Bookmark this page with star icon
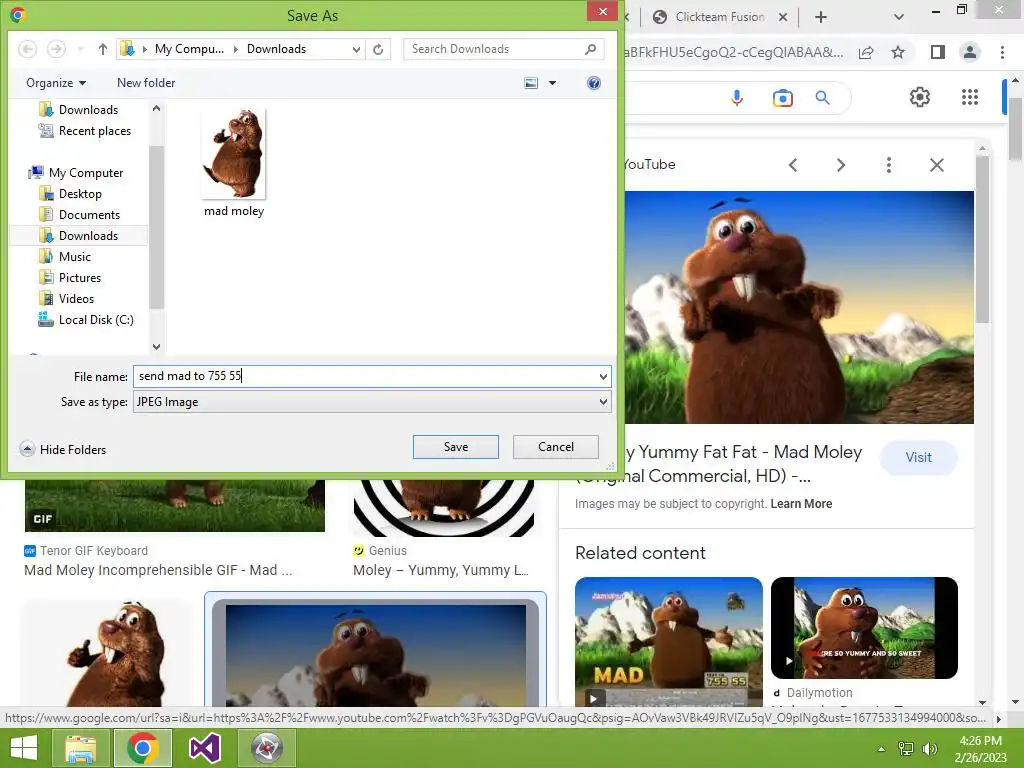The width and height of the screenshot is (1024, 768). point(898,52)
